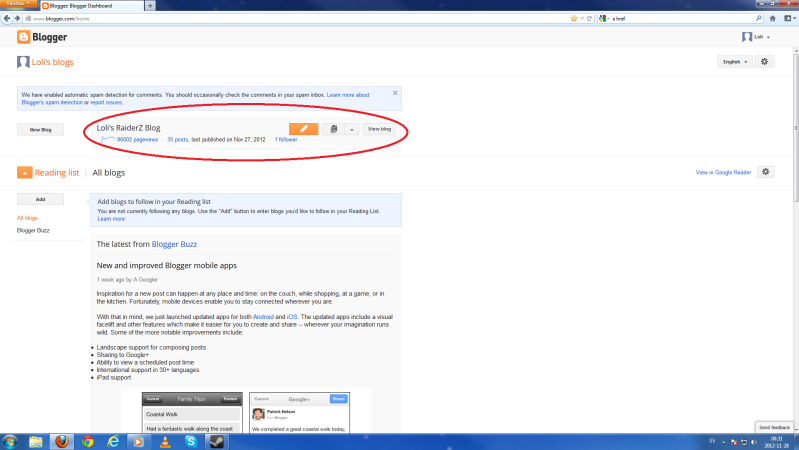
Task: Open the Loli's RaiderZ Blog title
Action: pos(128,128)
